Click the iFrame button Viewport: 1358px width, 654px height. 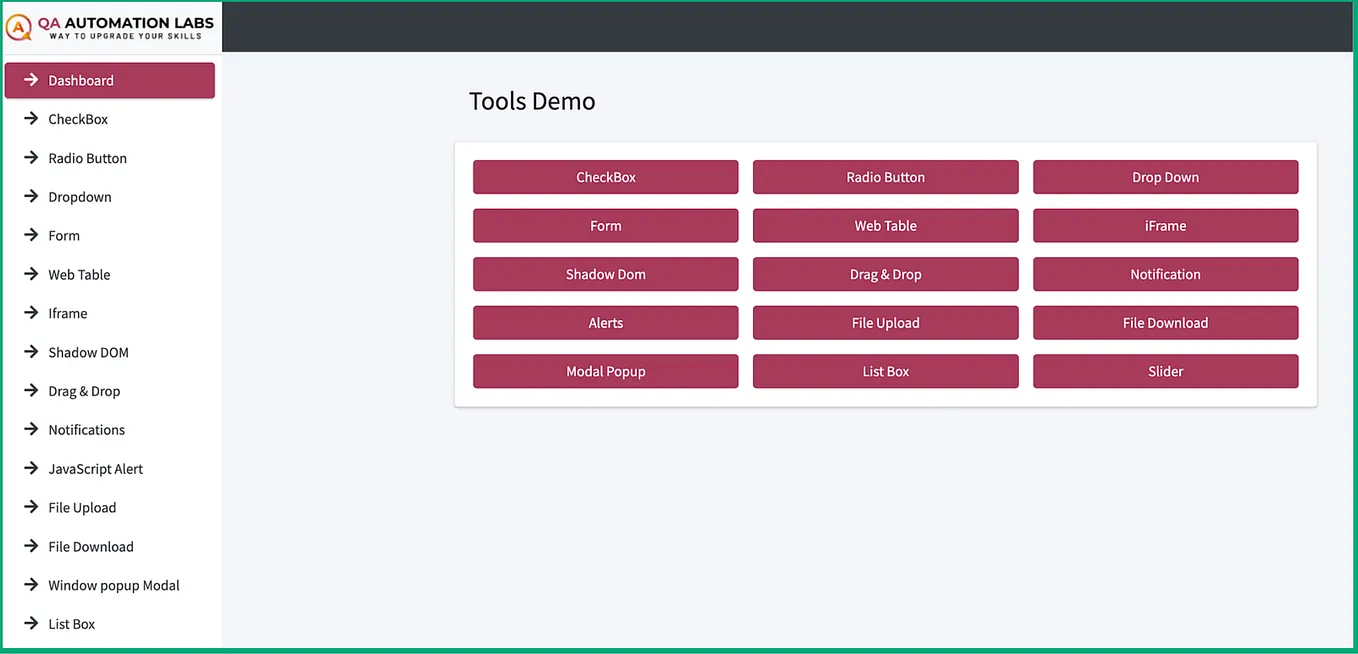point(1165,225)
